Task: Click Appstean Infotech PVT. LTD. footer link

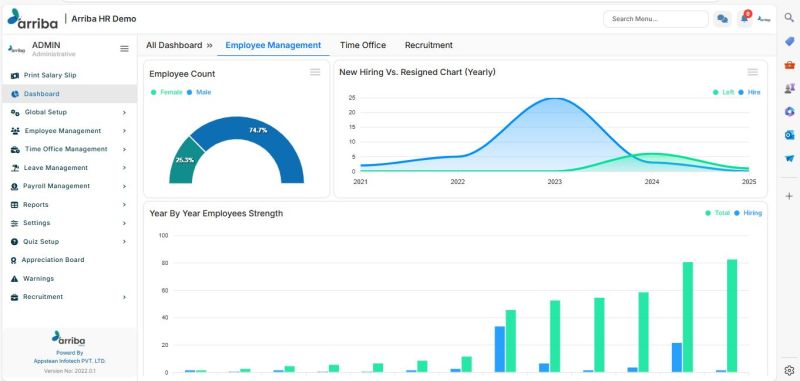Action: click(69, 361)
